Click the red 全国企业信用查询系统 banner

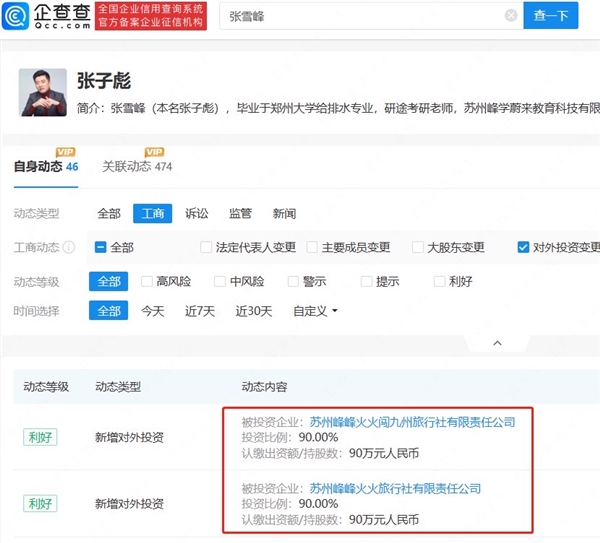coord(151,16)
